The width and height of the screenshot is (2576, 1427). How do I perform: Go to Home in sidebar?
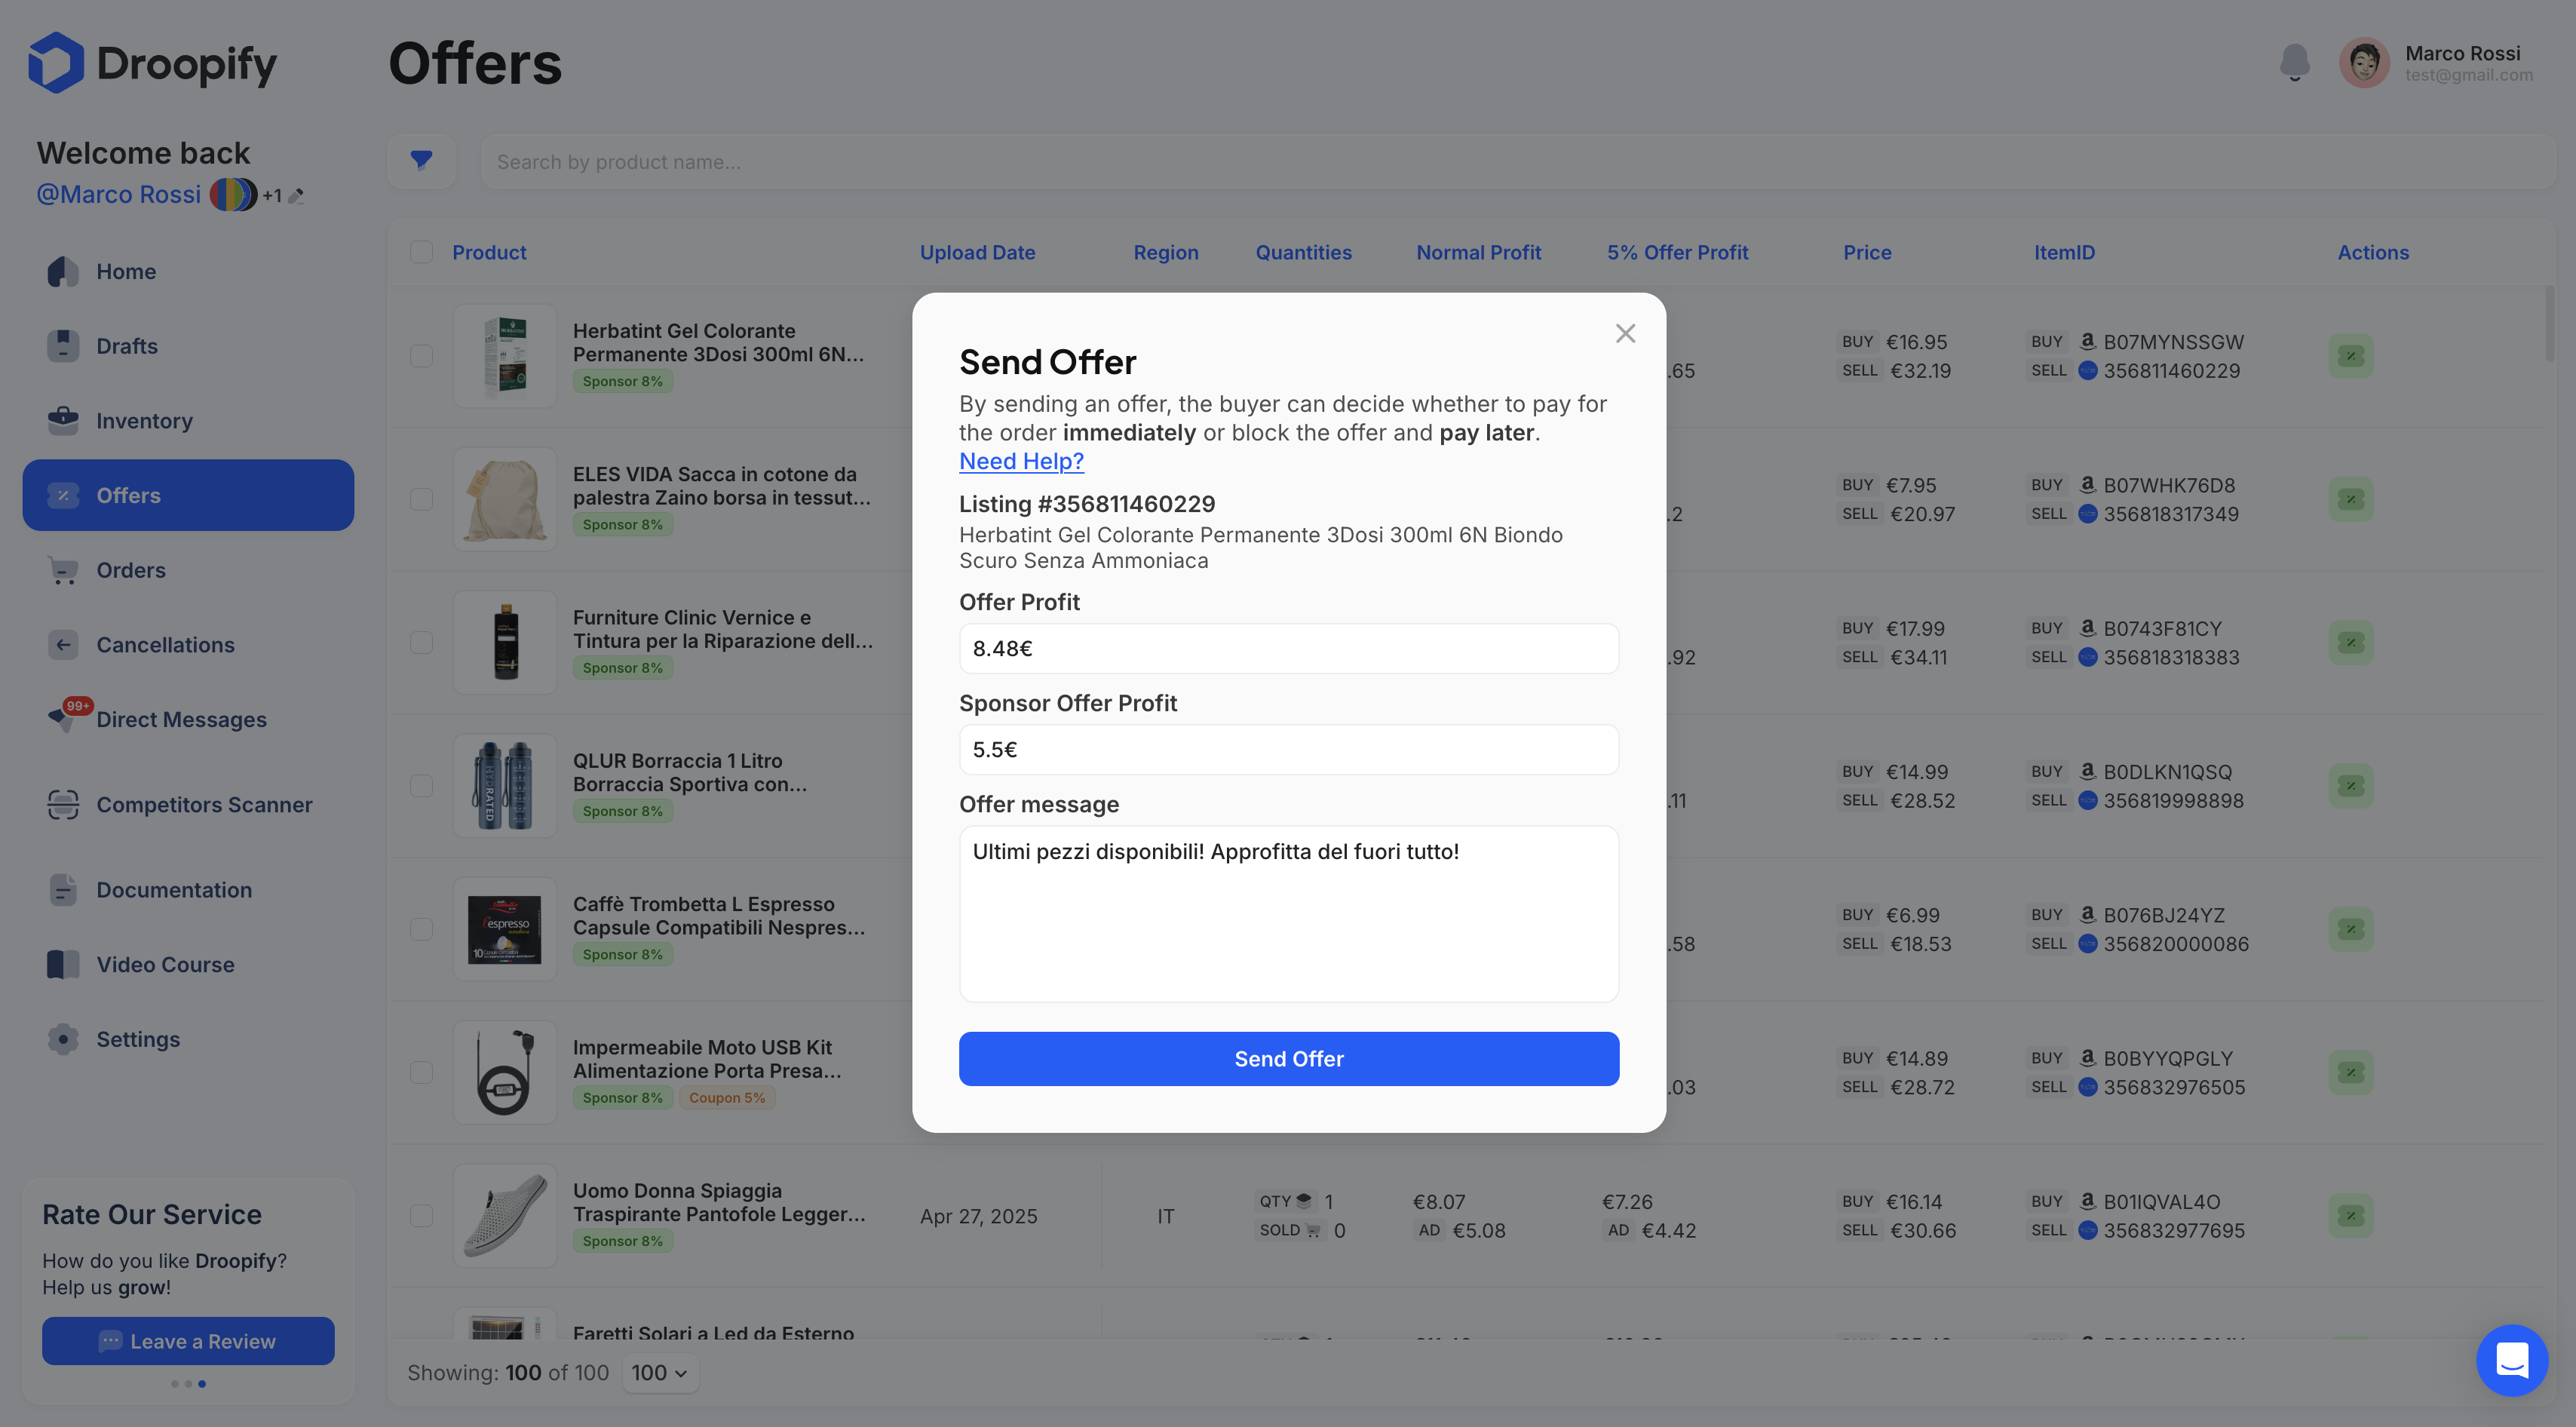pos(188,271)
